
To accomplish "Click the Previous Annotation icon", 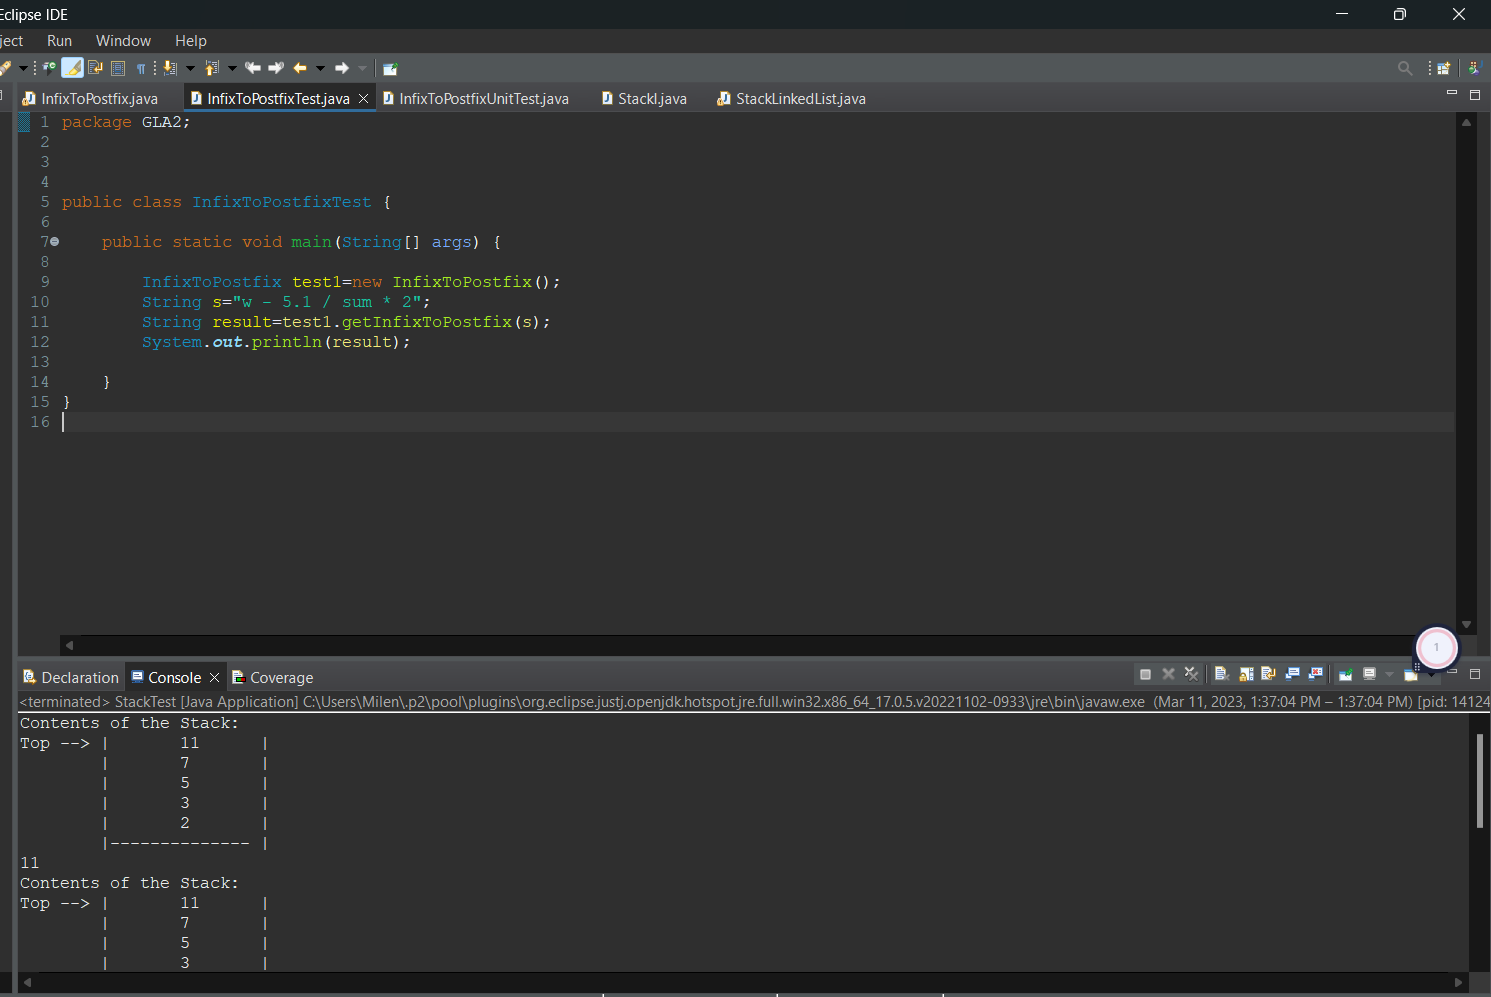I will click(212, 68).
